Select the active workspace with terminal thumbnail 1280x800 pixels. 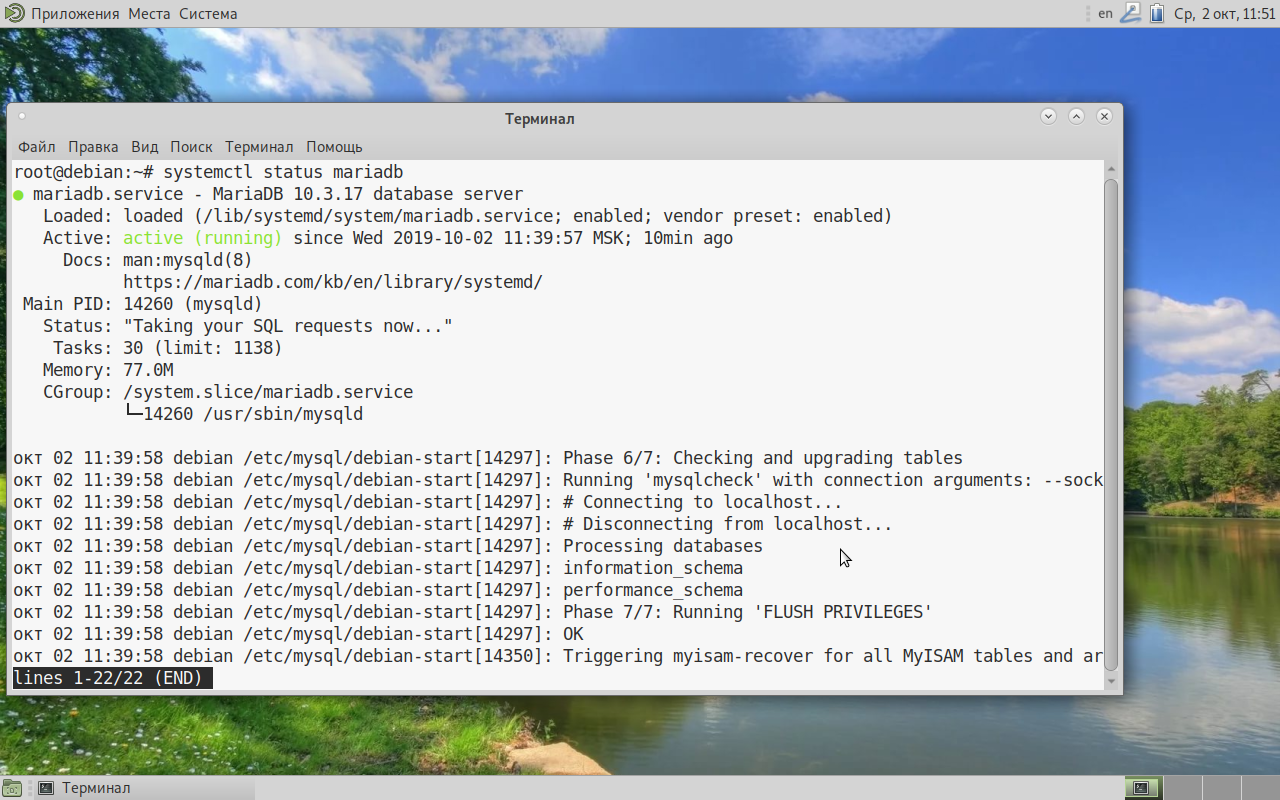(x=1142, y=788)
